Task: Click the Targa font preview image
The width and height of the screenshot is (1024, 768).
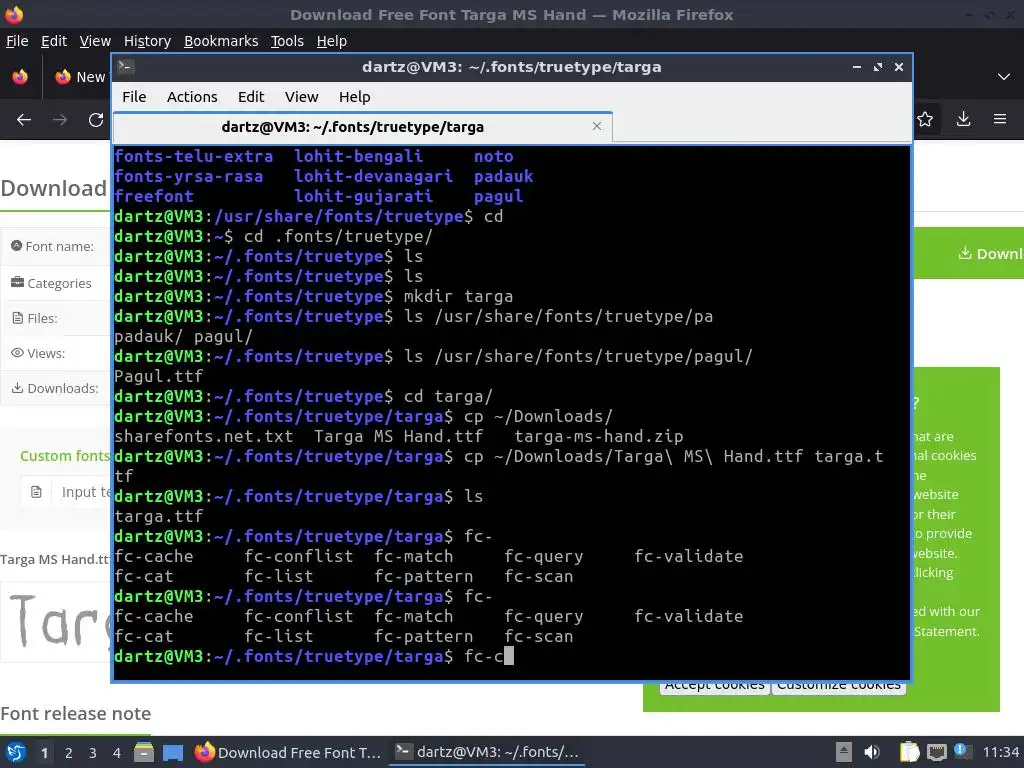Action: pos(57,620)
